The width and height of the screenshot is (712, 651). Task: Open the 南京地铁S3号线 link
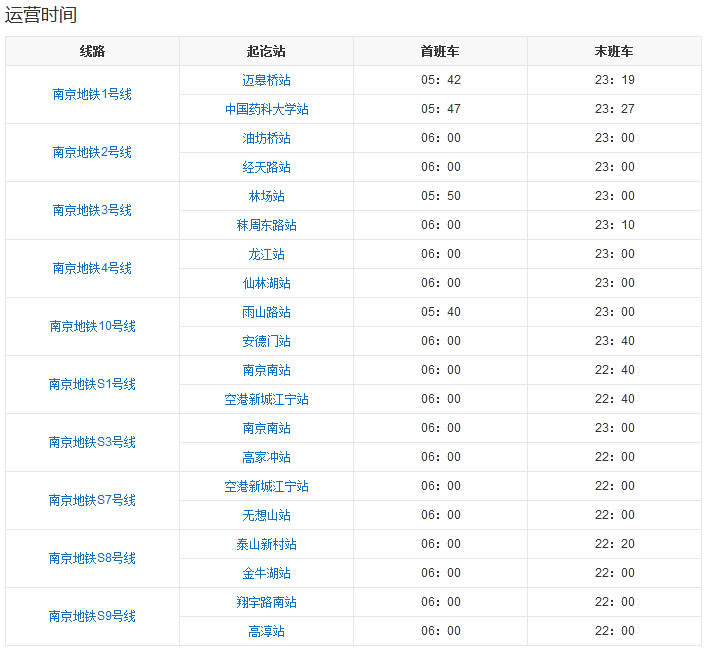point(92,443)
